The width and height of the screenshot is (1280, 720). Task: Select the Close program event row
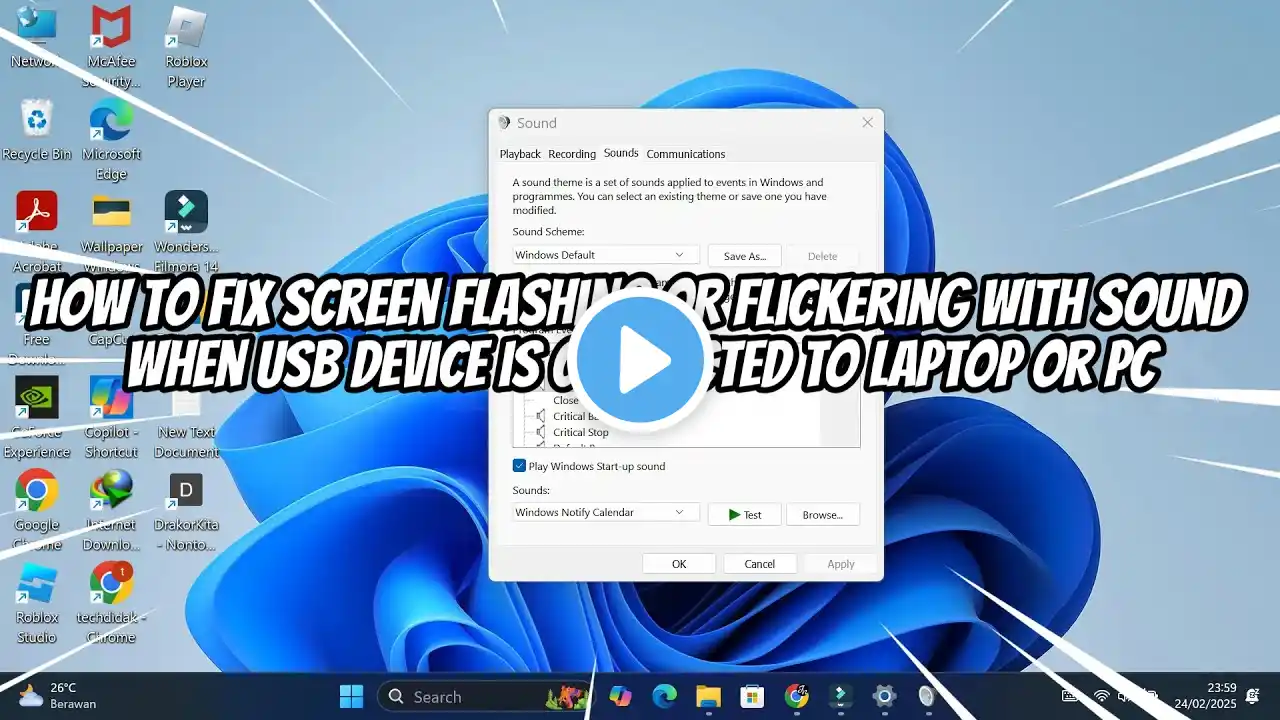click(x=566, y=400)
